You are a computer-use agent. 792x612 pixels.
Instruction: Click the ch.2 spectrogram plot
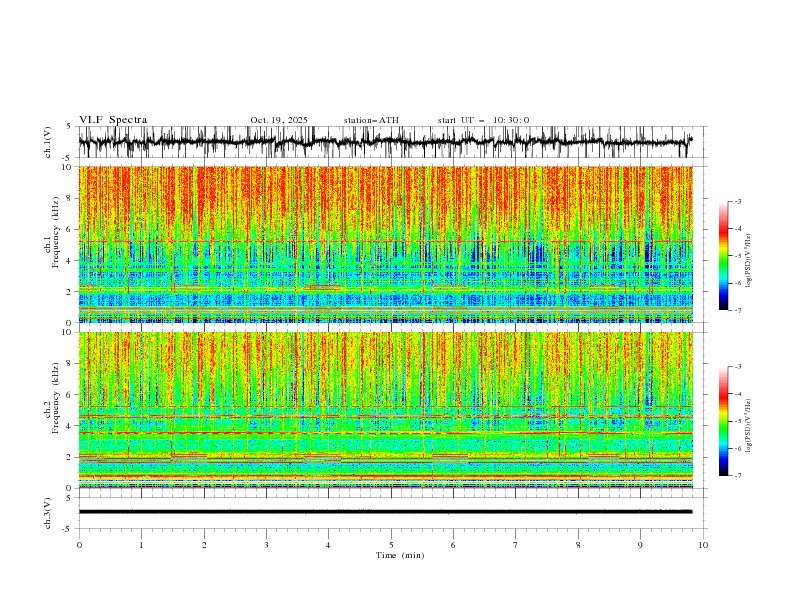click(x=386, y=410)
